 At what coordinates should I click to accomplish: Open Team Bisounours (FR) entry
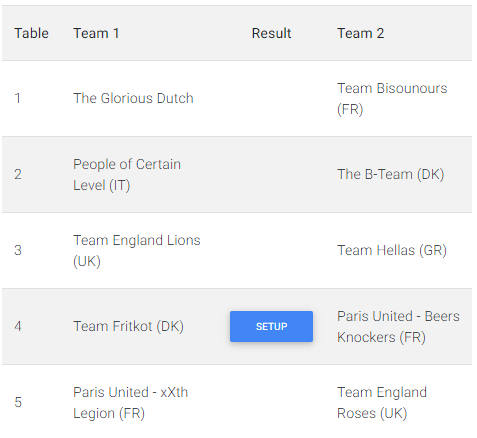(x=392, y=99)
